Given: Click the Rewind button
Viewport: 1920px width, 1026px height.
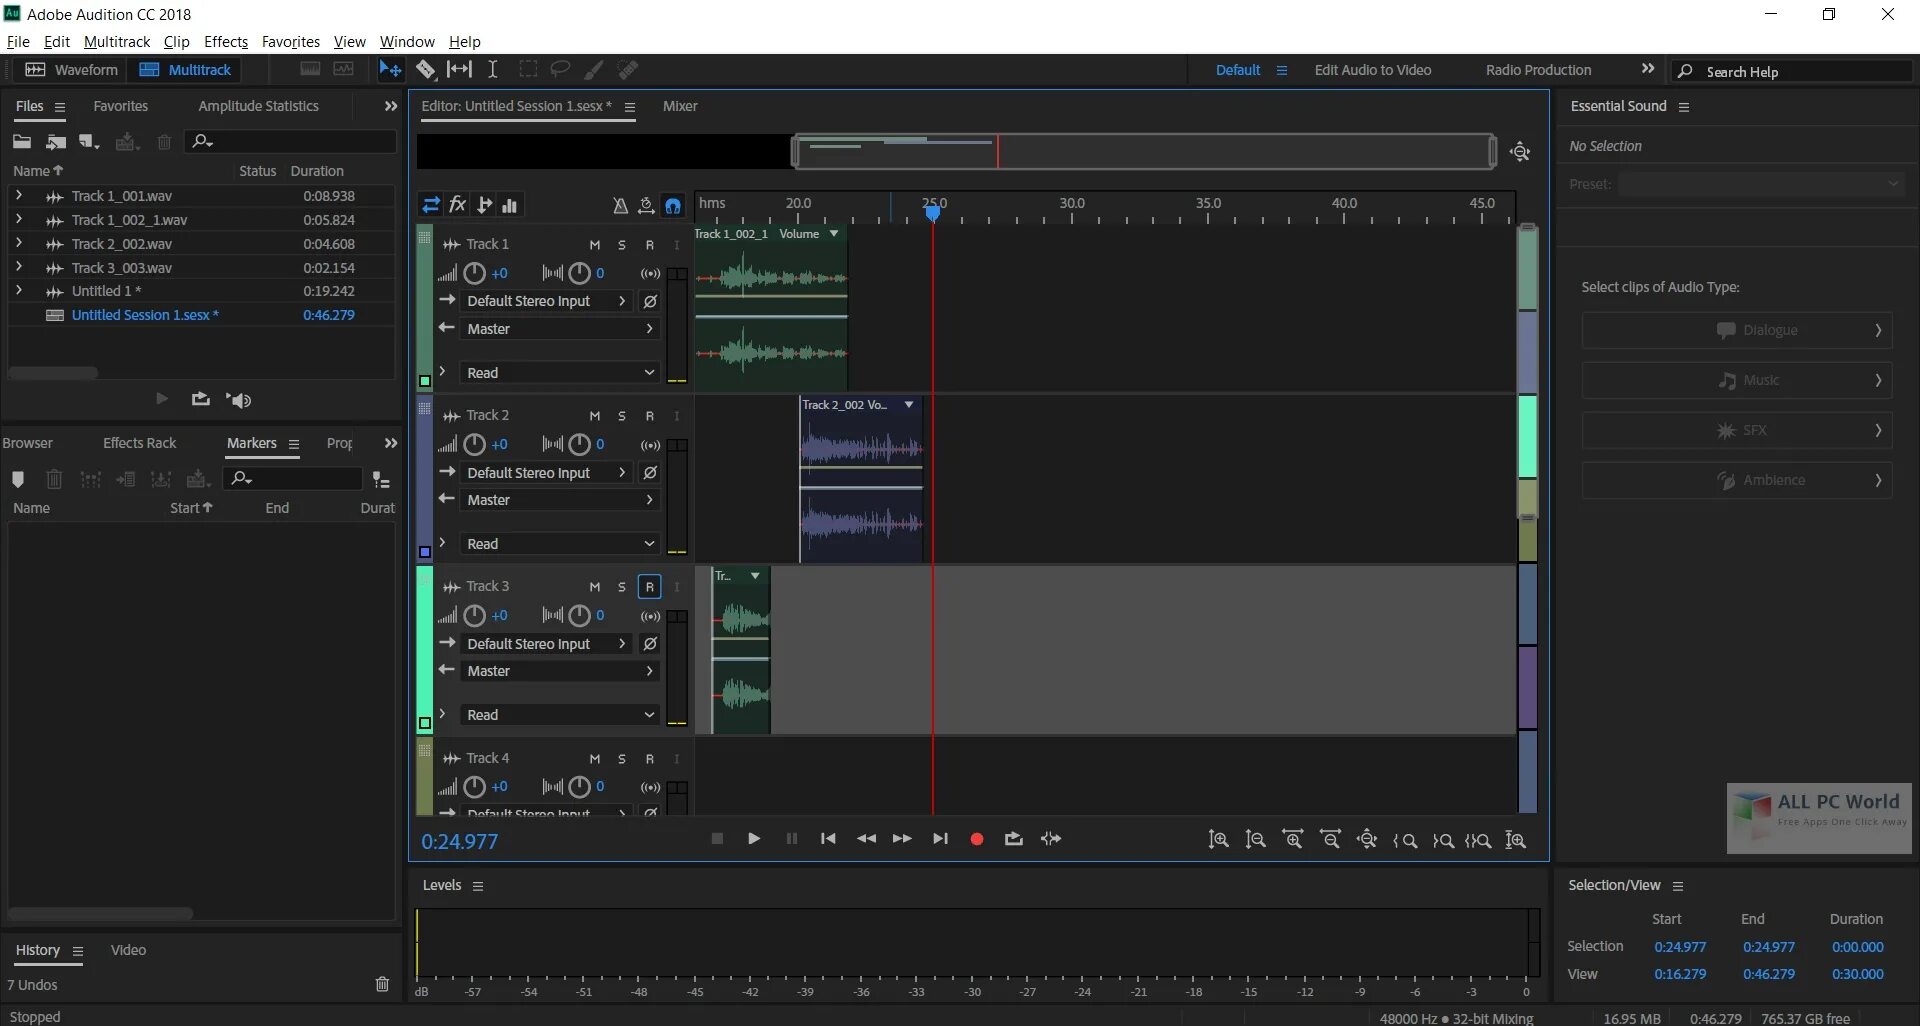Looking at the screenshot, I should 866,839.
